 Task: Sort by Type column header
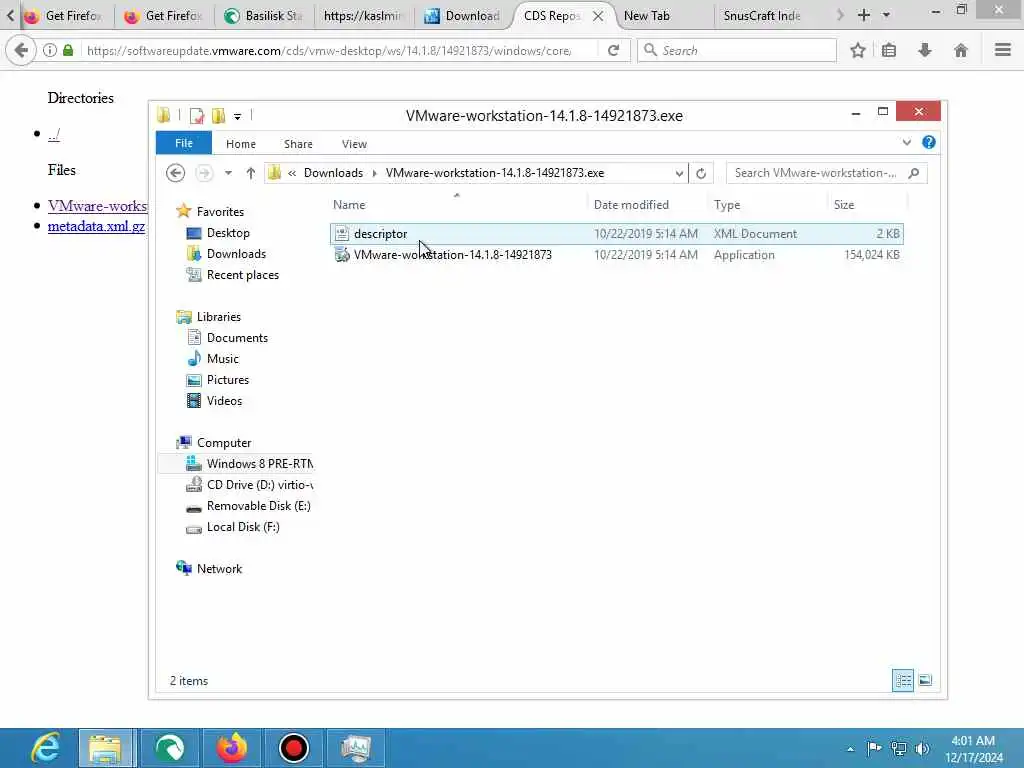(x=727, y=205)
